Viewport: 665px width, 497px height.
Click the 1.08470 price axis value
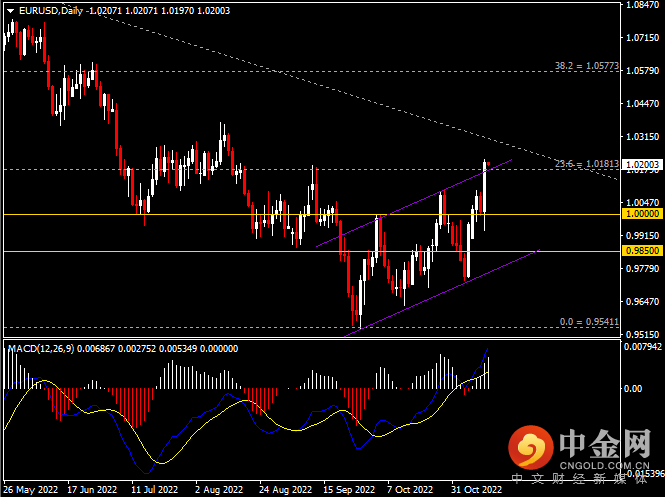tap(643, 5)
